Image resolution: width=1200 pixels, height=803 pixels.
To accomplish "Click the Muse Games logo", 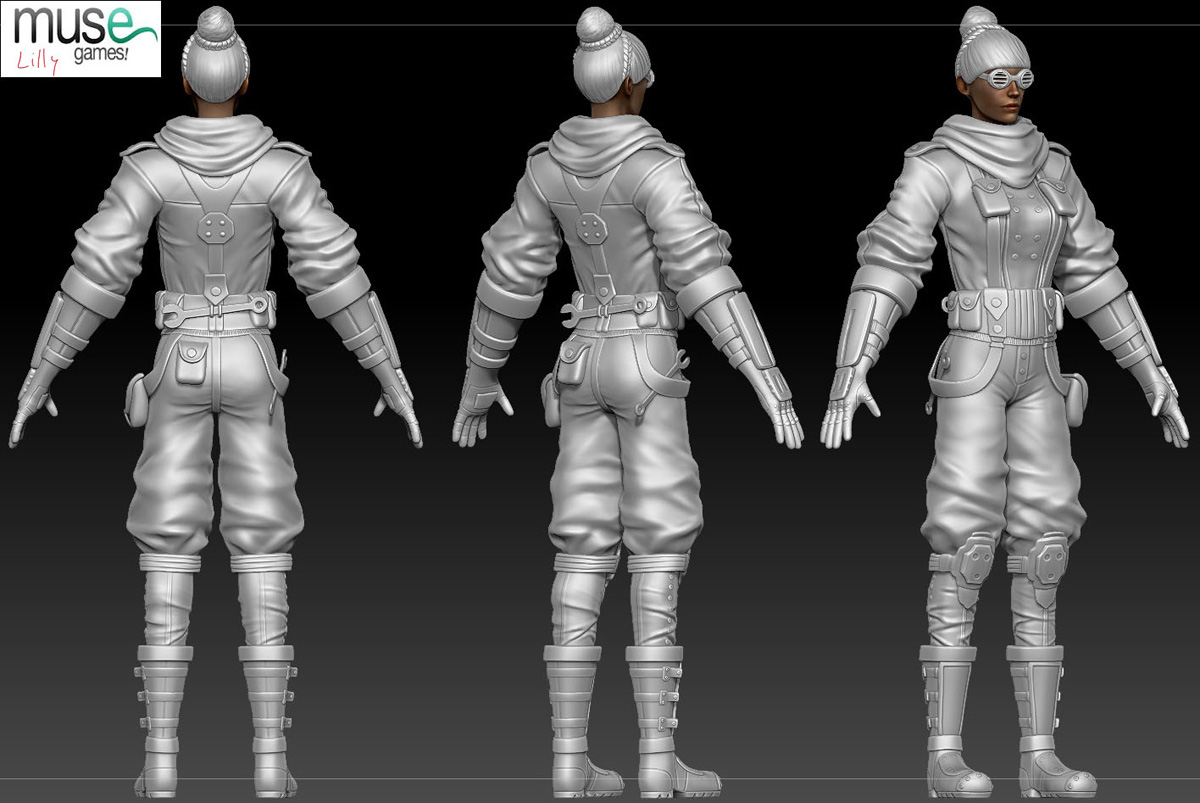I will [x=81, y=39].
